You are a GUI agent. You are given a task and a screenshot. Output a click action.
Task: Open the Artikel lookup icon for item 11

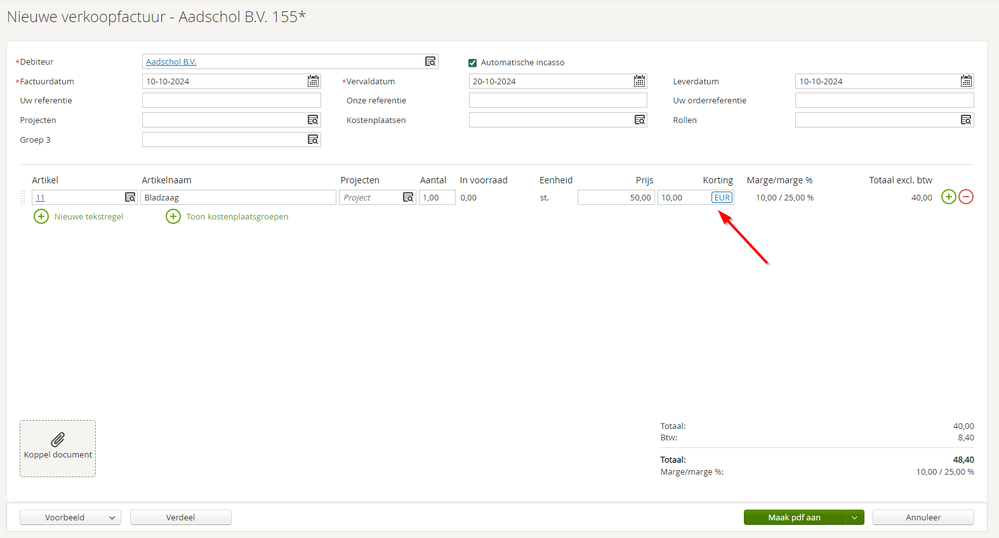130,198
